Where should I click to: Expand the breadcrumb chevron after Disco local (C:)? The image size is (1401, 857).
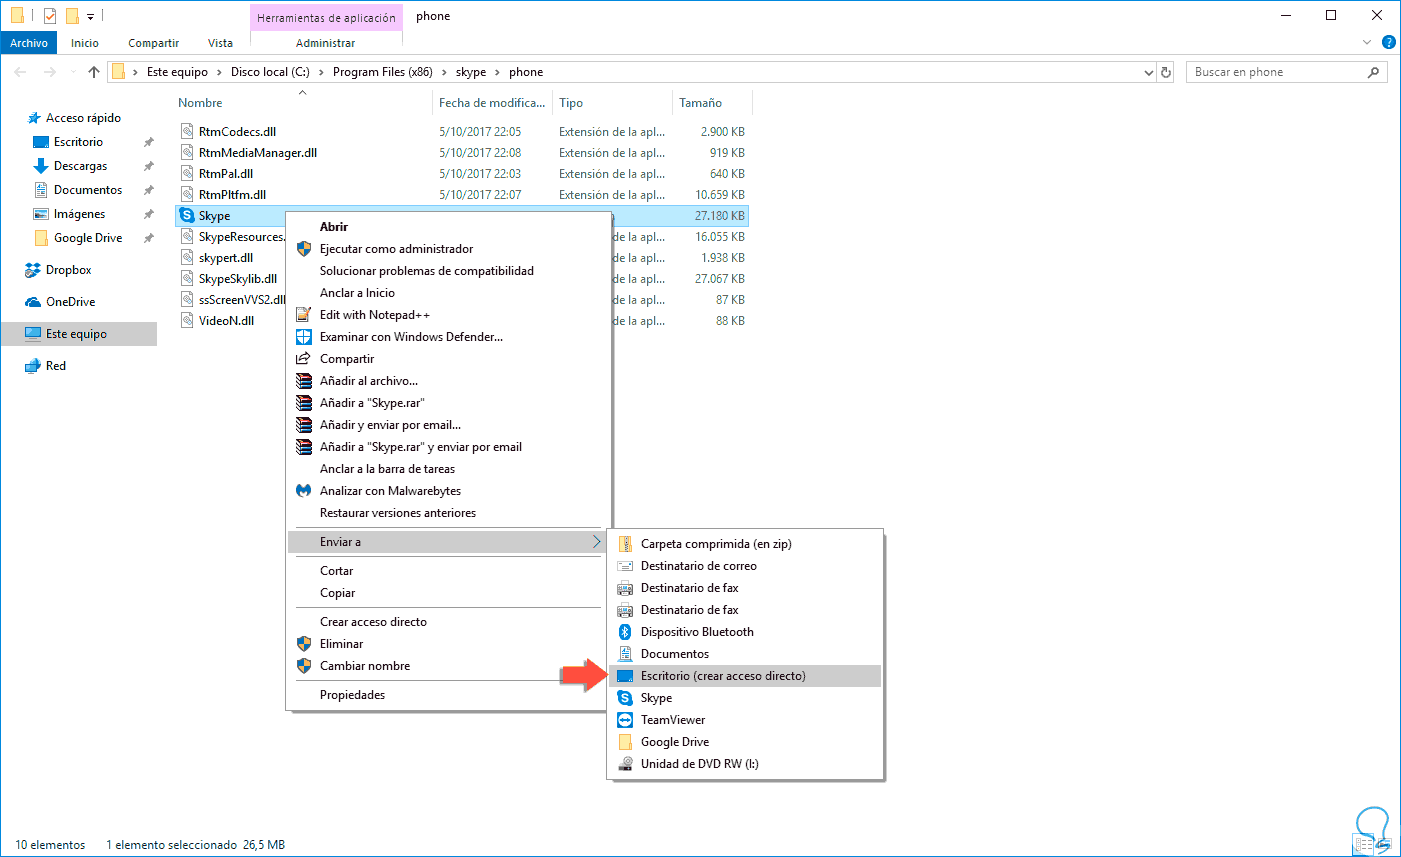coord(321,72)
